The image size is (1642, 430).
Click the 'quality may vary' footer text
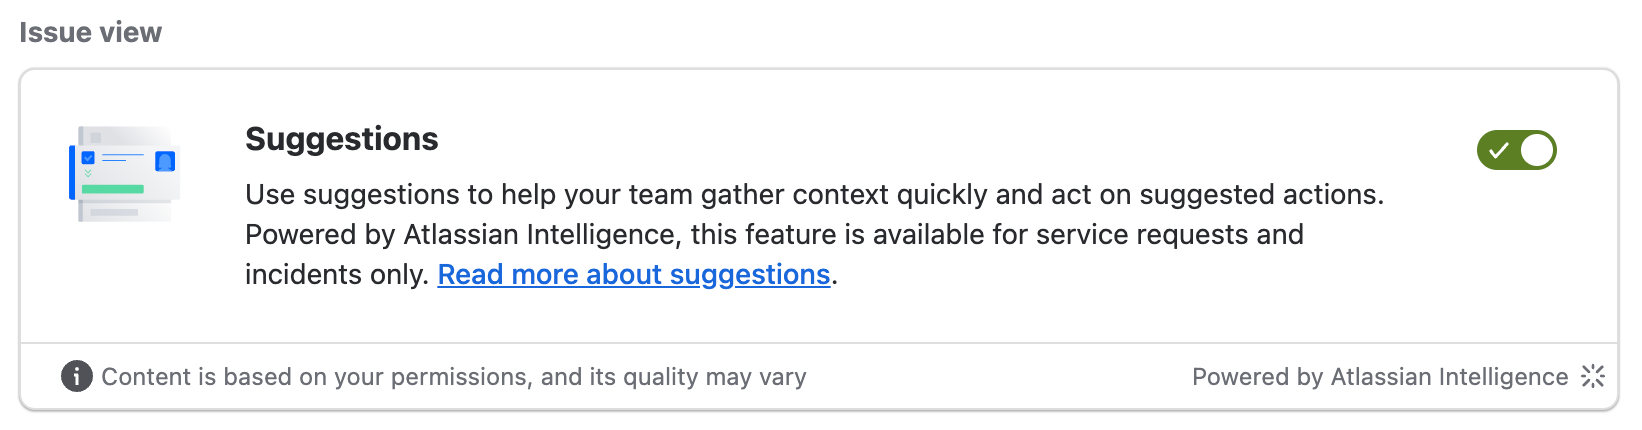coord(714,377)
